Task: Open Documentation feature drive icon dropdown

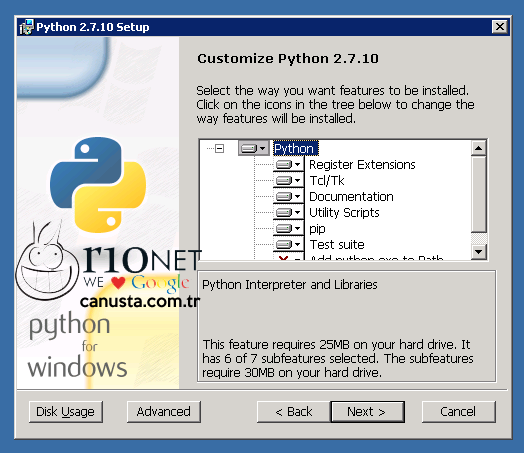Action: (289, 196)
